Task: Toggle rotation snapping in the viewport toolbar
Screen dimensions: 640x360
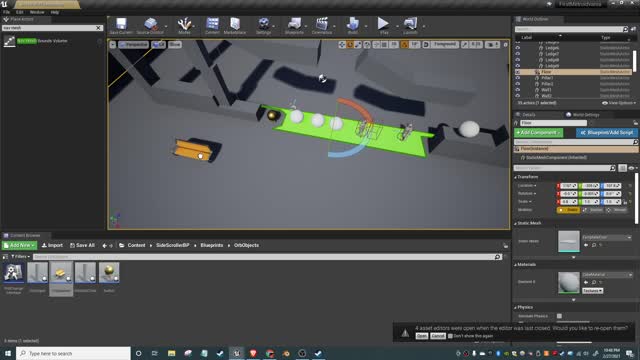Action: click(x=404, y=44)
